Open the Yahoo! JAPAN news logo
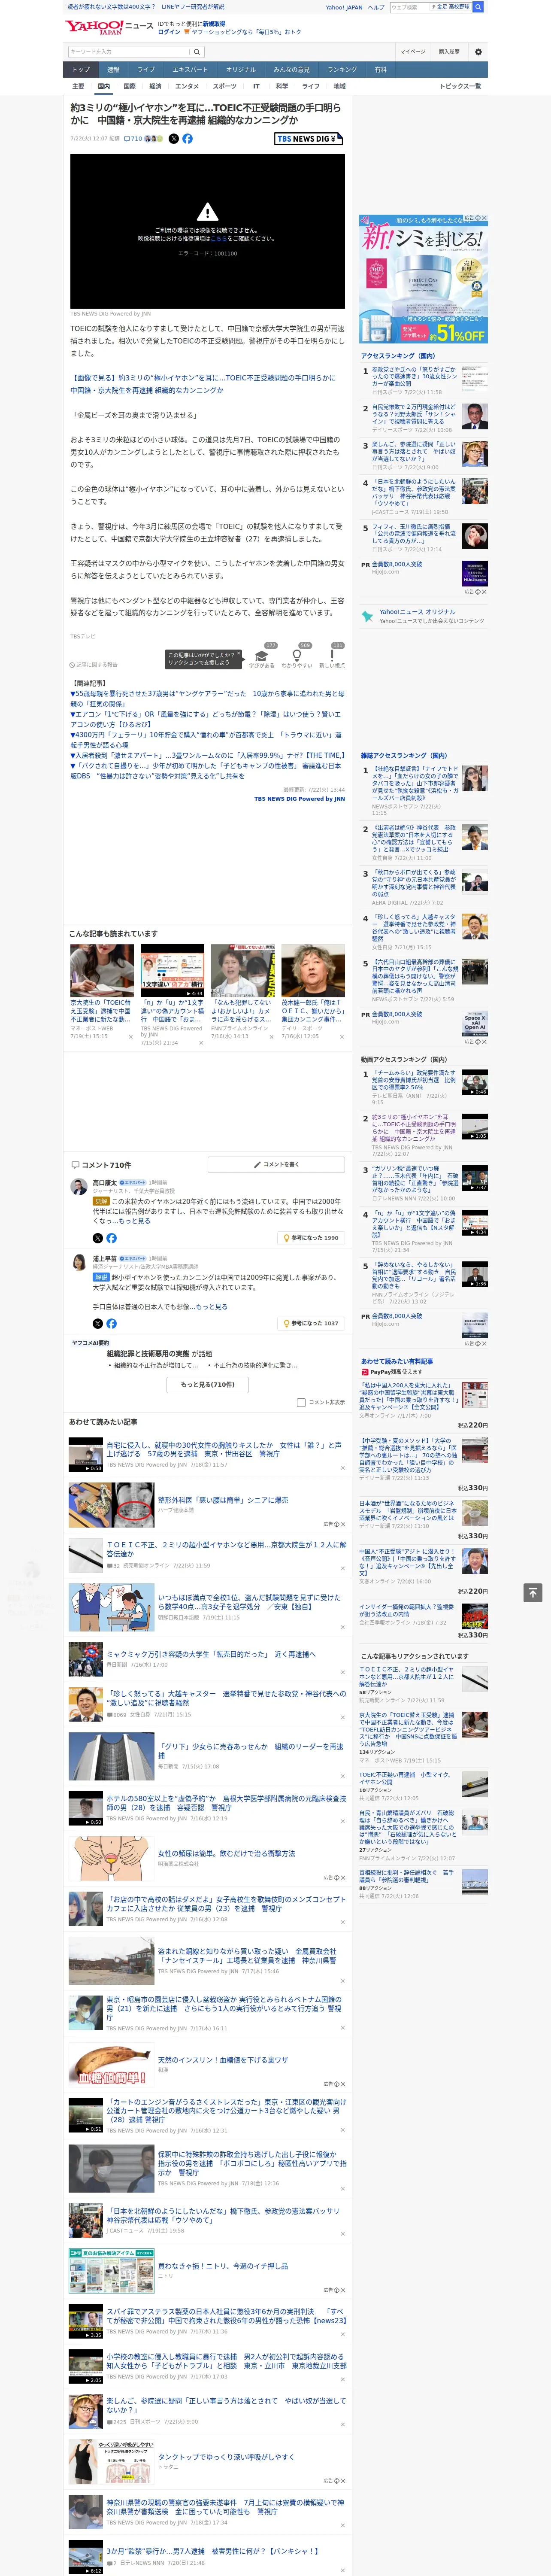Image resolution: width=551 pixels, height=2576 pixels. [x=109, y=27]
